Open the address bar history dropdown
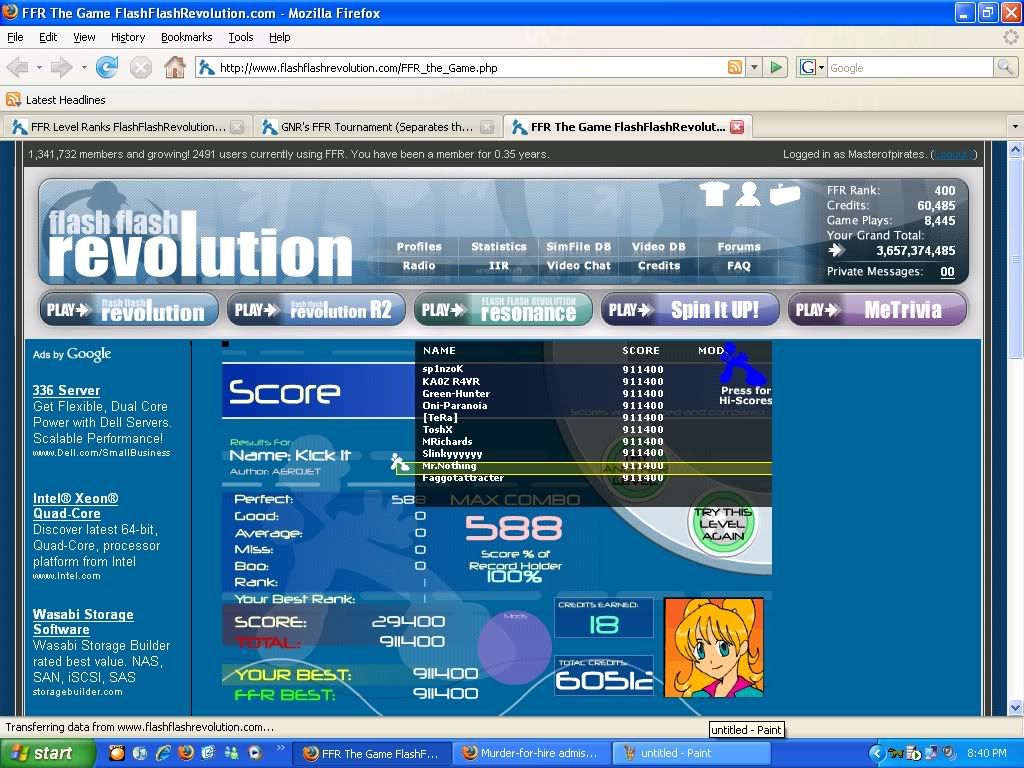This screenshot has width=1024, height=768. coord(754,68)
